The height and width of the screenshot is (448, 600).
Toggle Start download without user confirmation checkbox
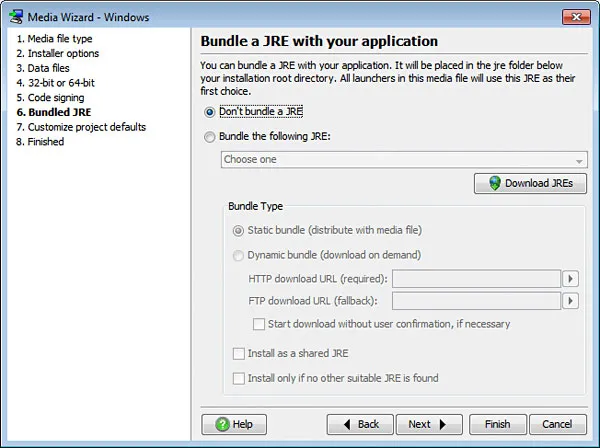pos(259,324)
